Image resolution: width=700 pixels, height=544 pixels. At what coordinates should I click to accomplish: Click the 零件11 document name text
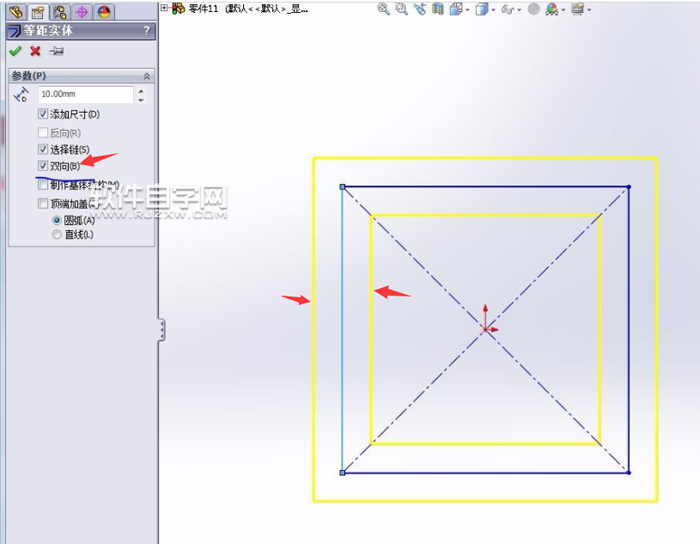[204, 8]
